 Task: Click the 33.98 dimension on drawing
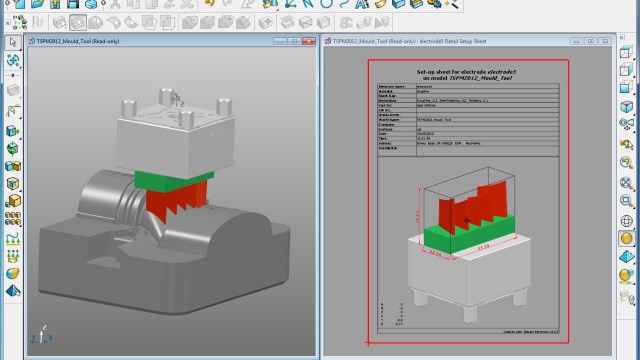tap(483, 247)
